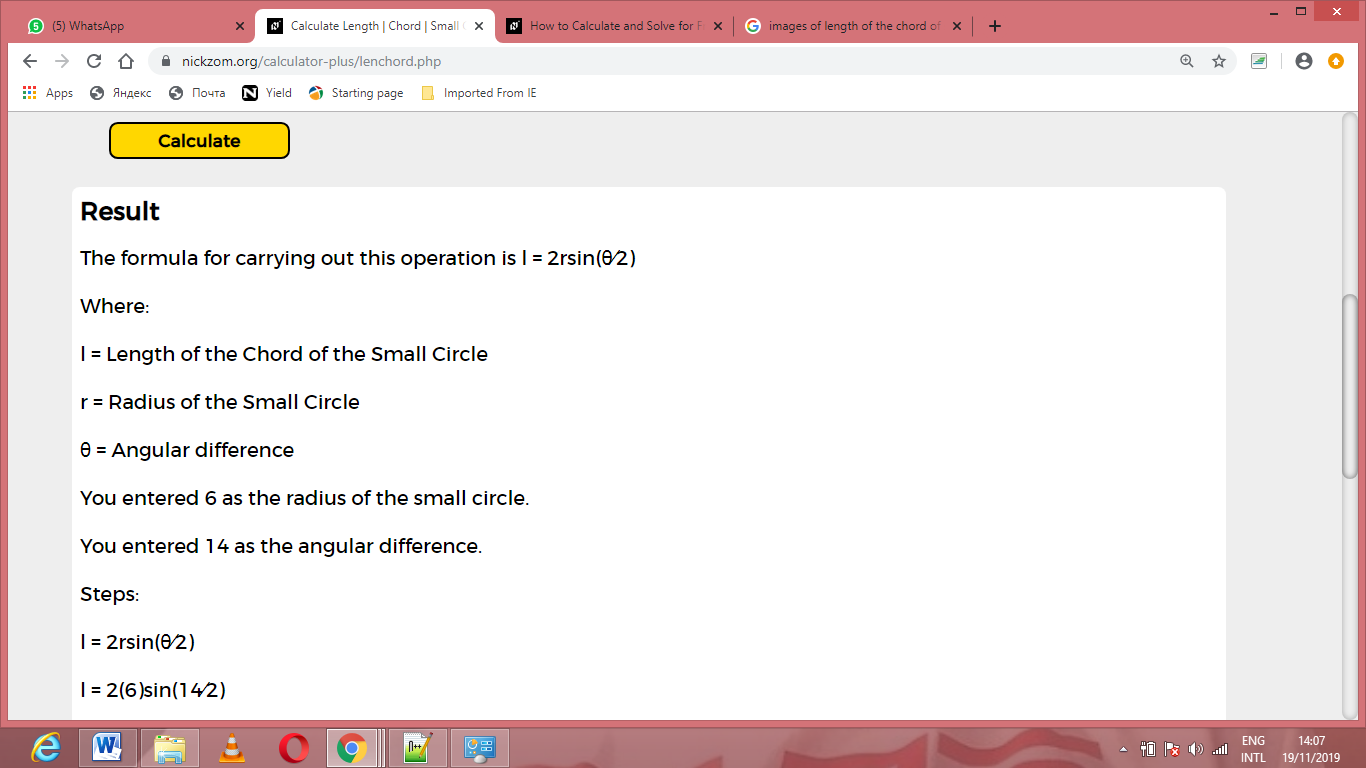Open File Explorer from the taskbar
The image size is (1366, 768).
(x=170, y=748)
